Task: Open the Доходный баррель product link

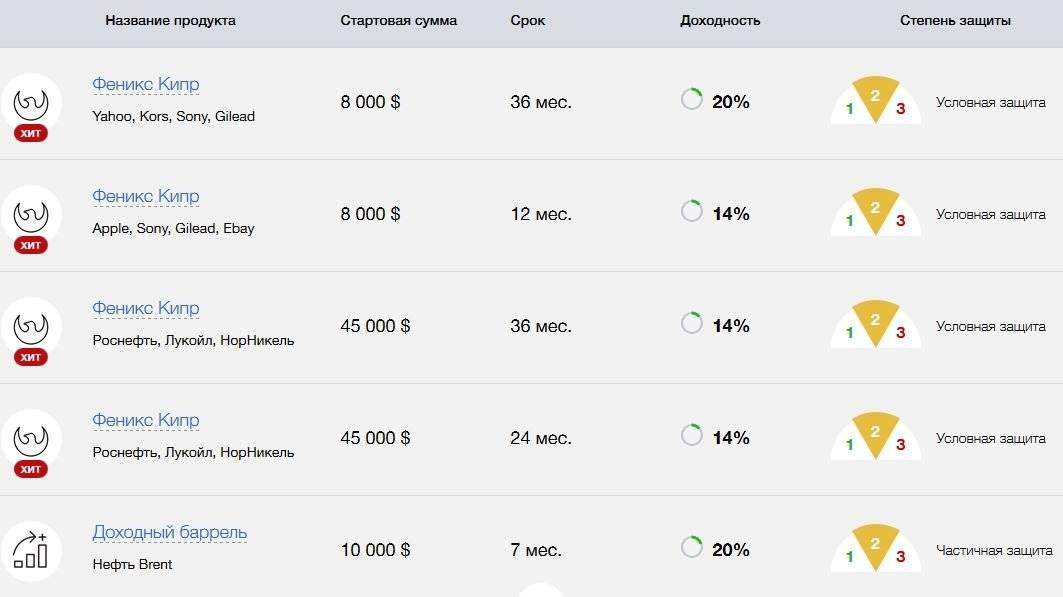Action: pos(169,533)
